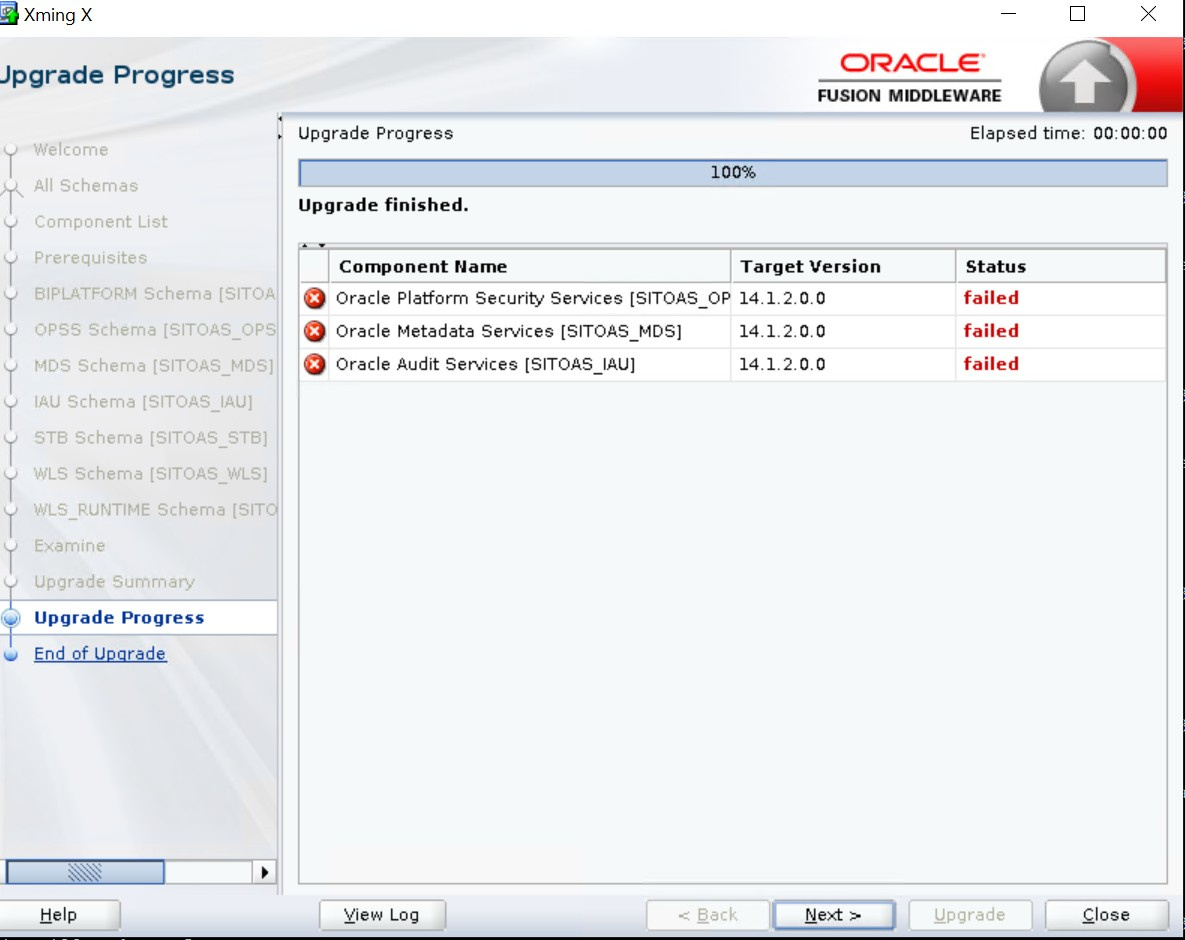The width and height of the screenshot is (1185, 940).
Task: Select the STB Schema step
Action: coord(151,438)
